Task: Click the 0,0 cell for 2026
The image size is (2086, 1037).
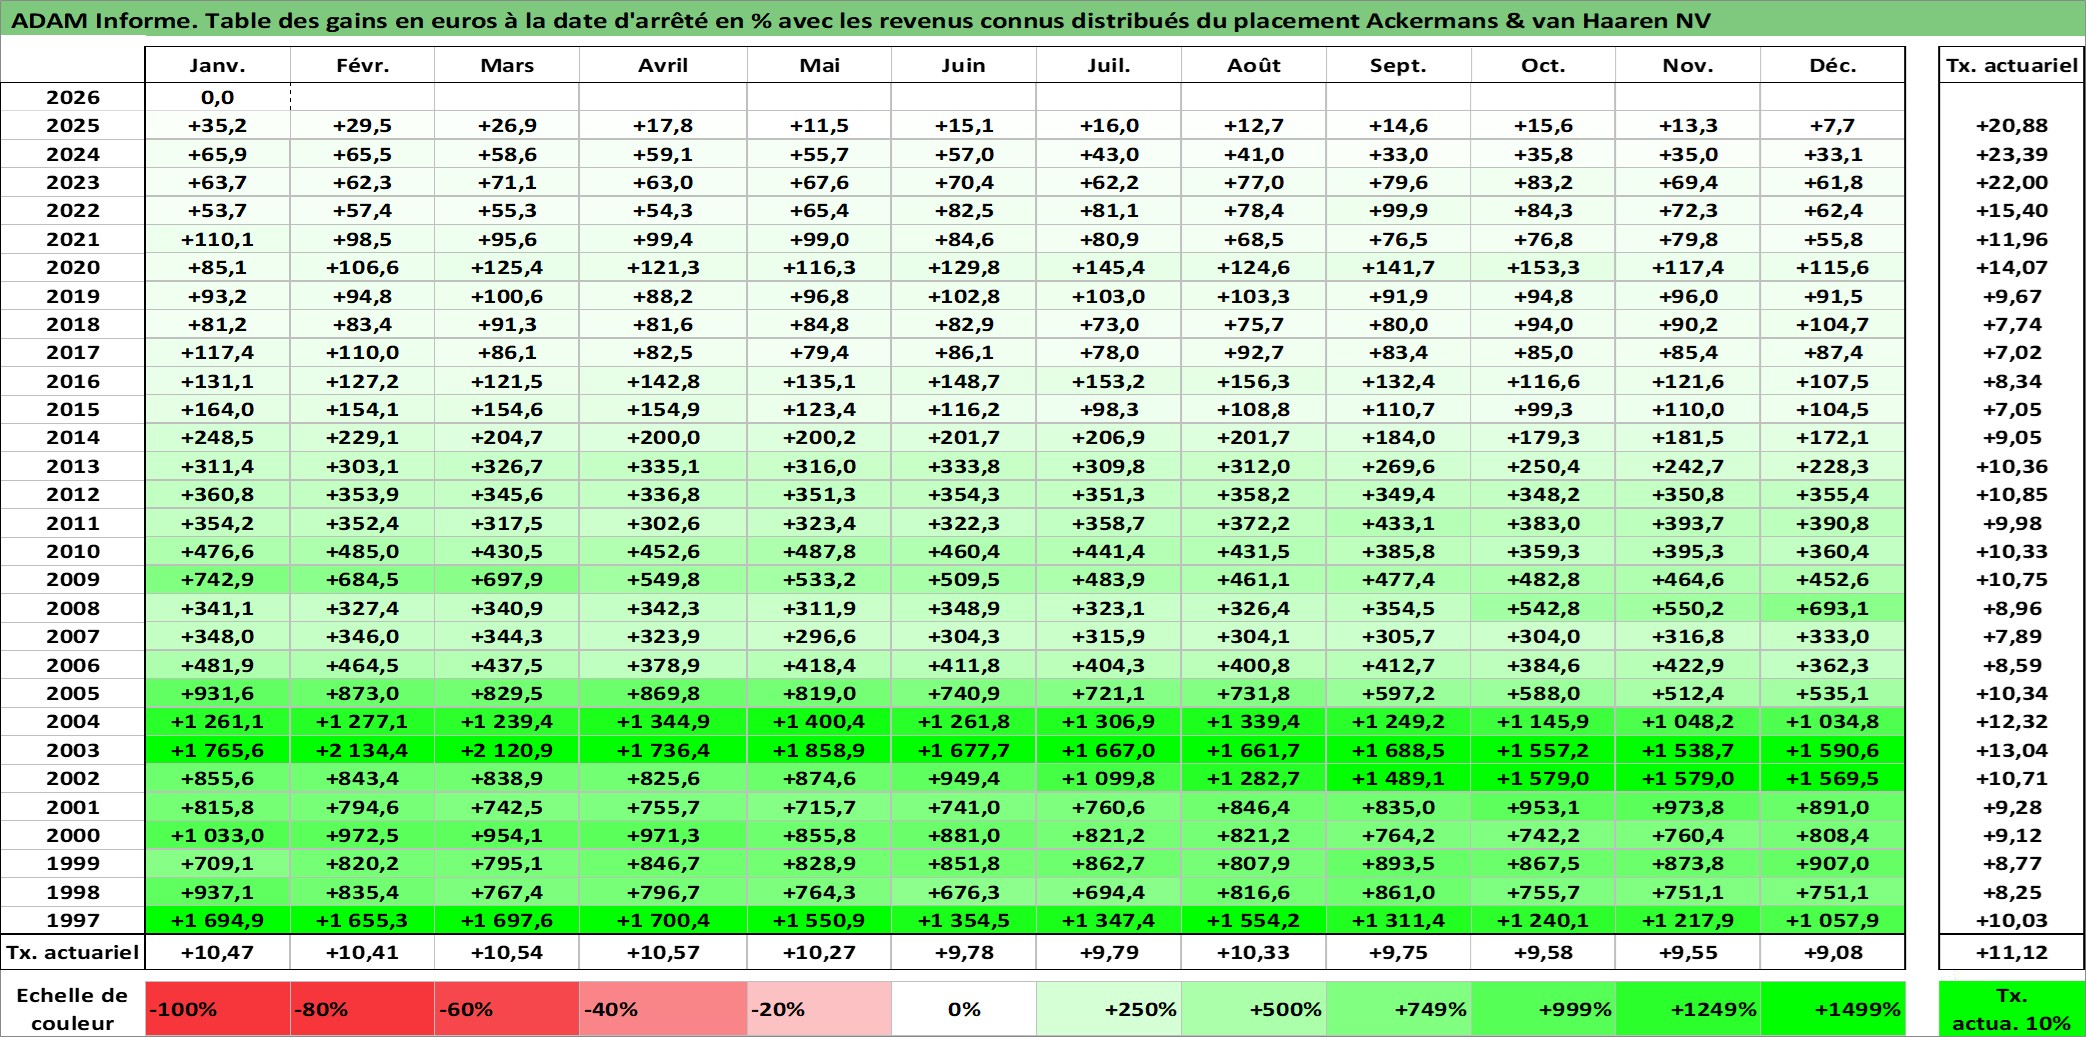Action: pos(217,97)
